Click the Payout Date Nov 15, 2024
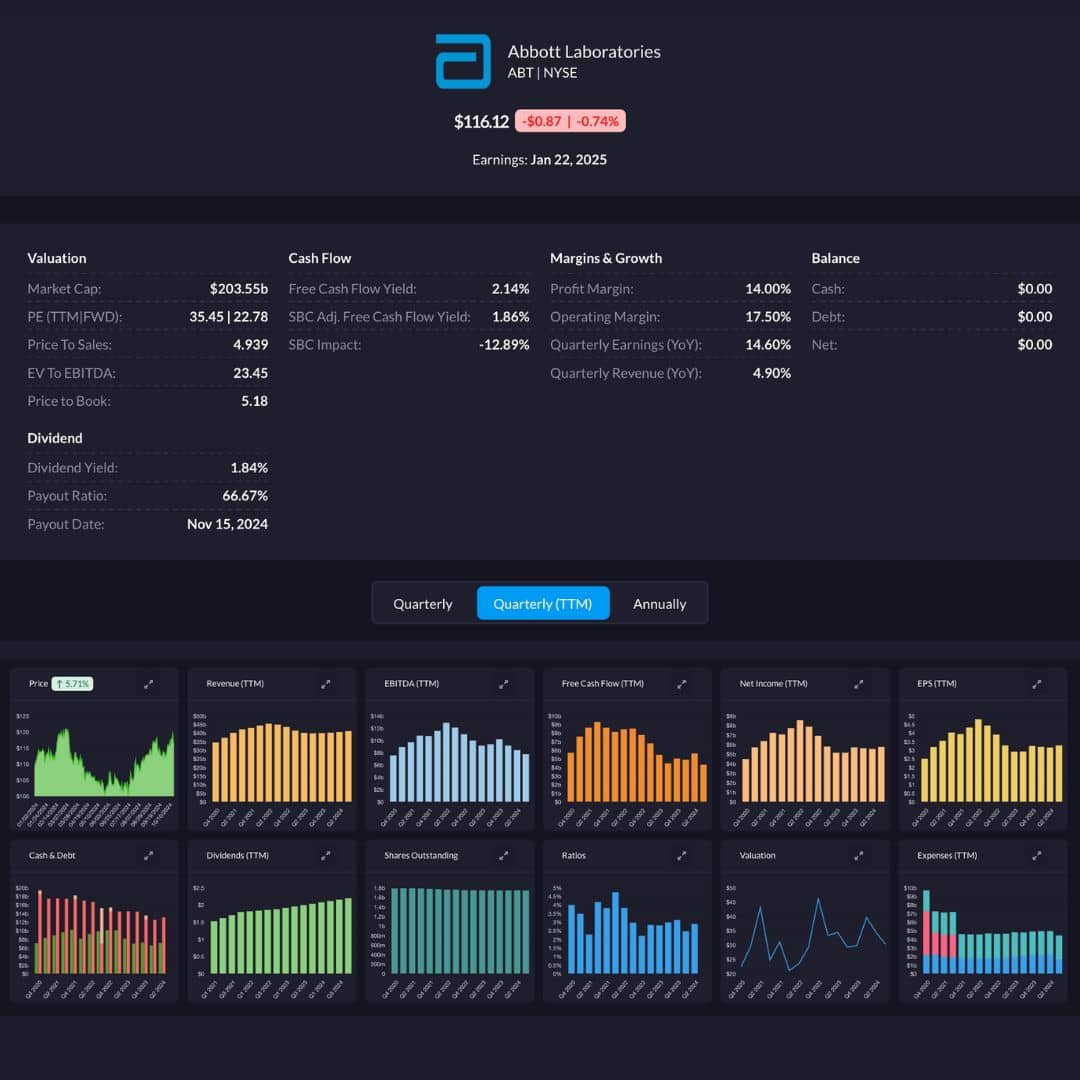The height and width of the screenshot is (1080, 1080). 227,524
